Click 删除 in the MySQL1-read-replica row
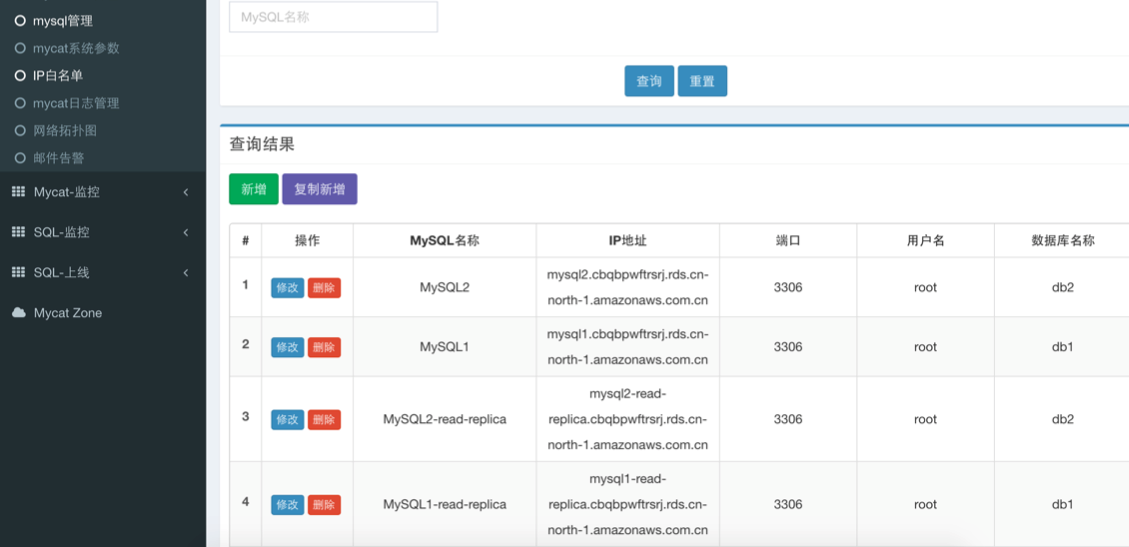Screen dimensions: 1129x547 coord(324,505)
